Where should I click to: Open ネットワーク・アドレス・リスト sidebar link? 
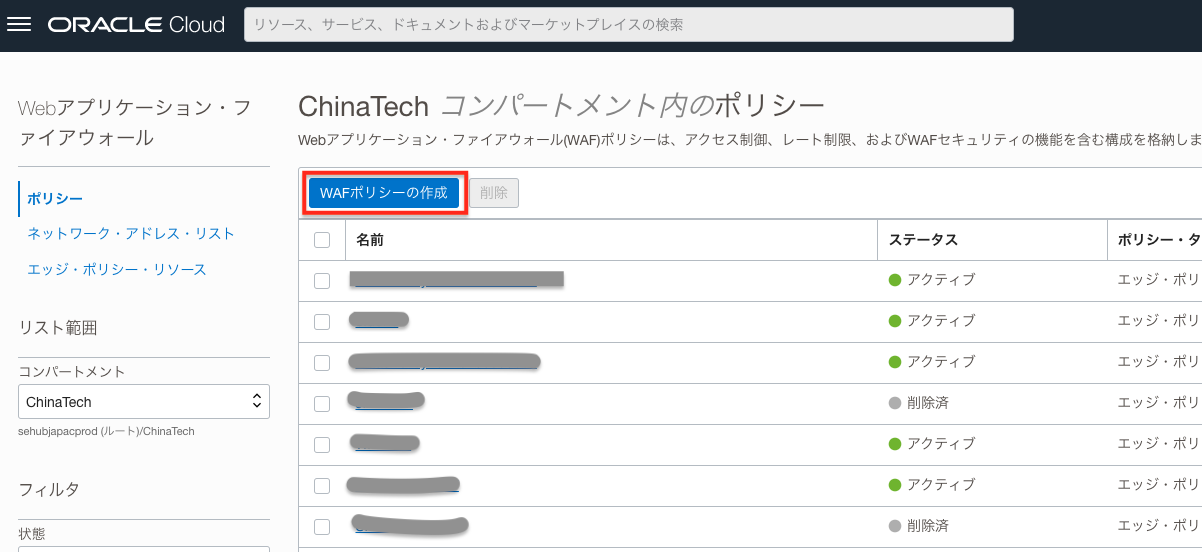tap(131, 234)
